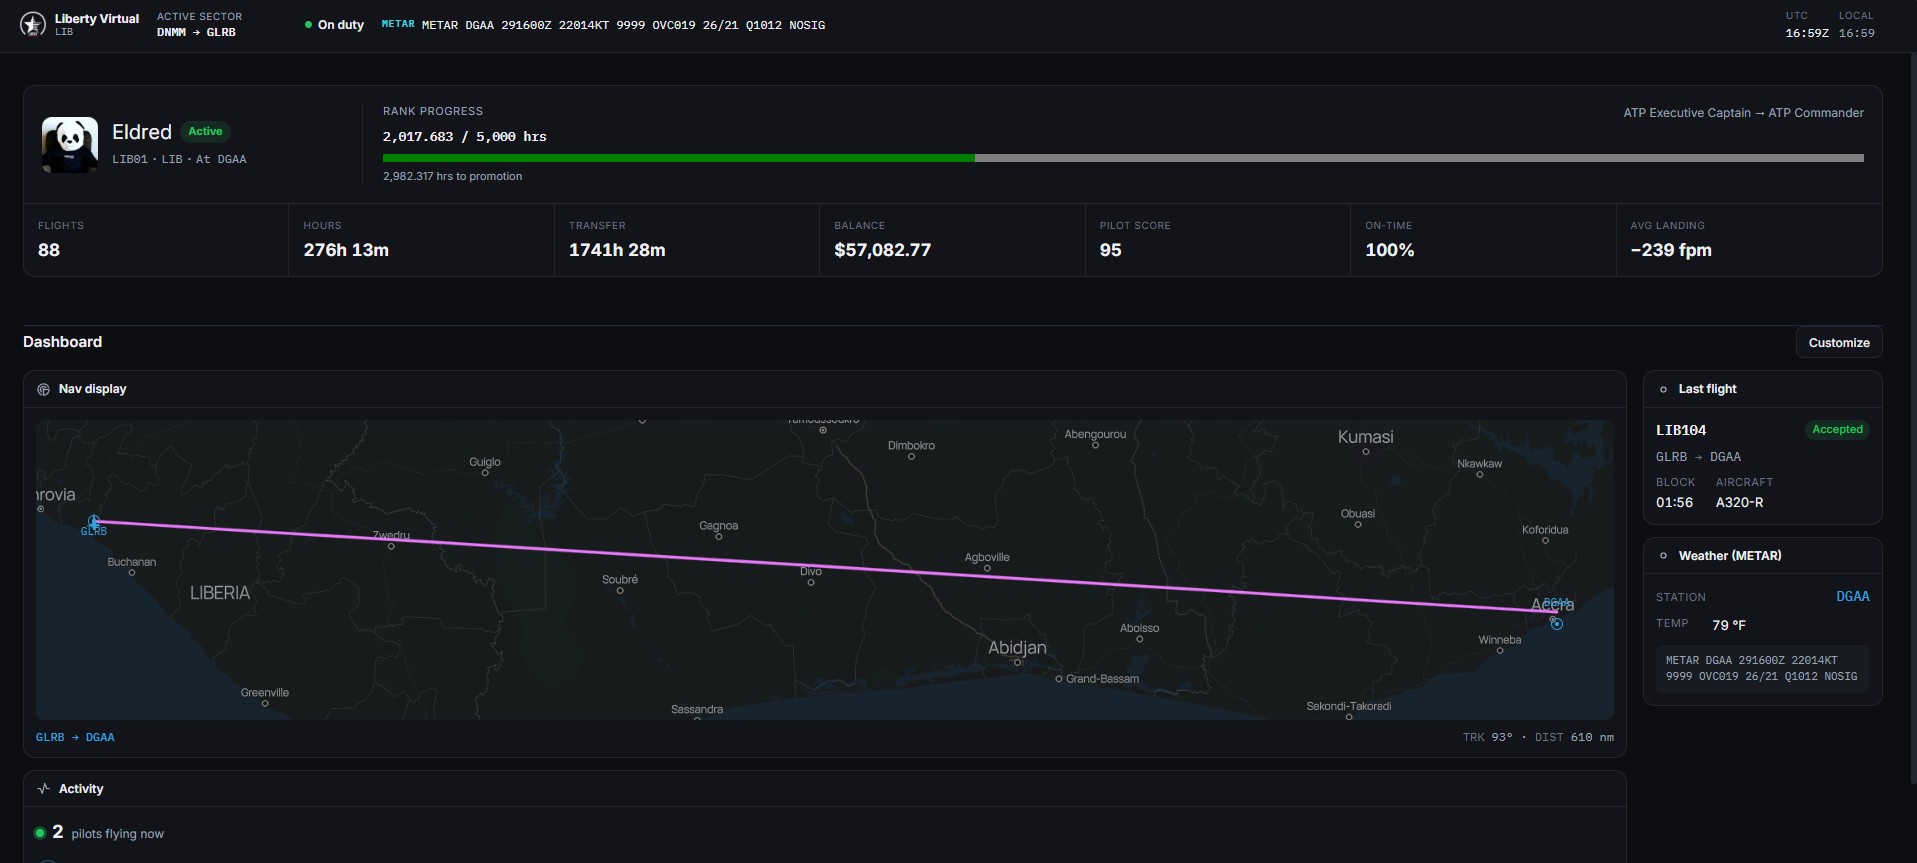Click the rank progress bar
Screen dimensions: 1917x863
click(1123, 158)
